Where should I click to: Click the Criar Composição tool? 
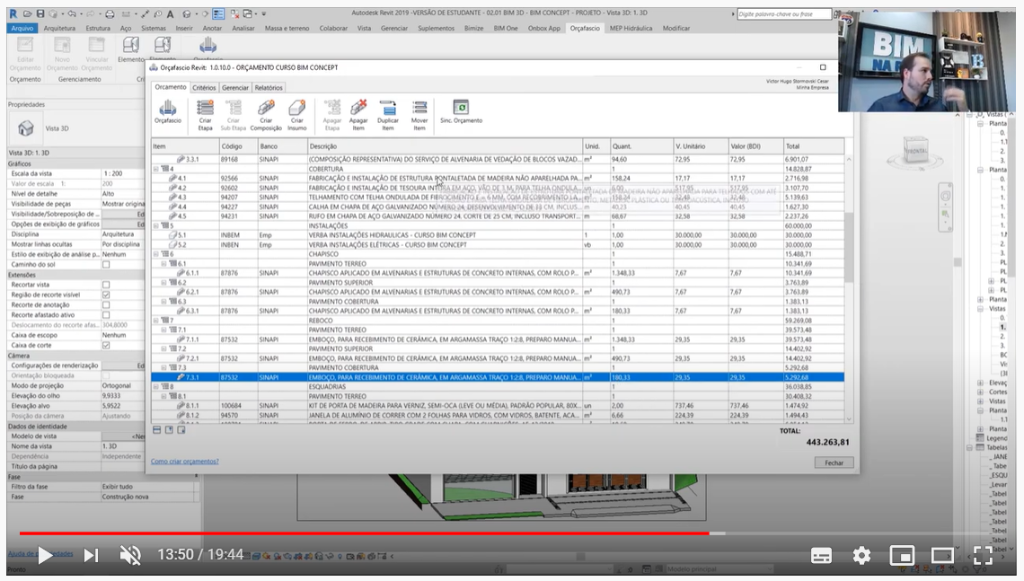coord(266,114)
